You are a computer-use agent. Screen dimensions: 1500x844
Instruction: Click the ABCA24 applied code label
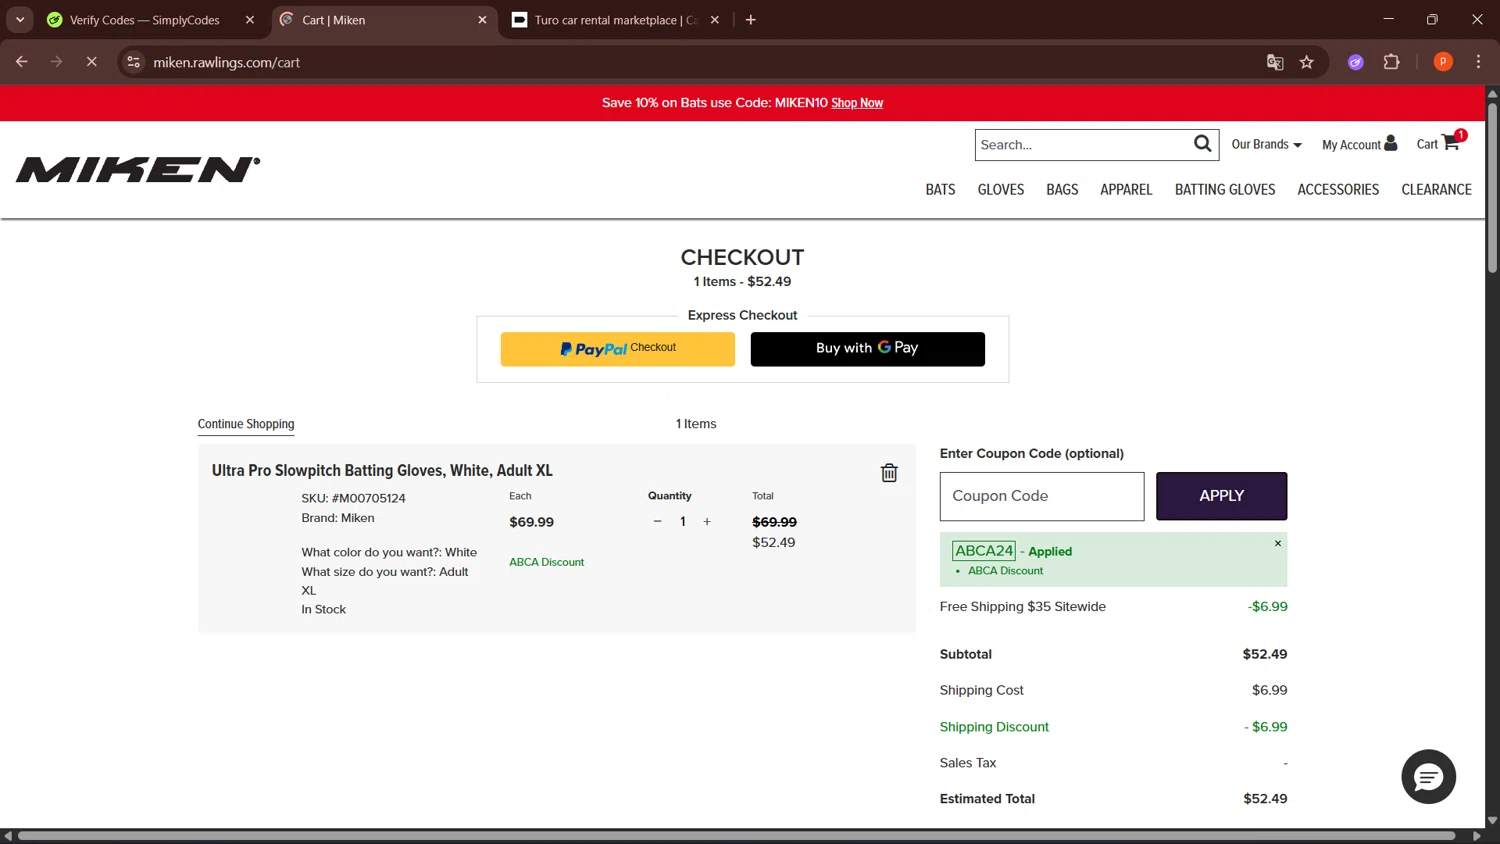(984, 550)
